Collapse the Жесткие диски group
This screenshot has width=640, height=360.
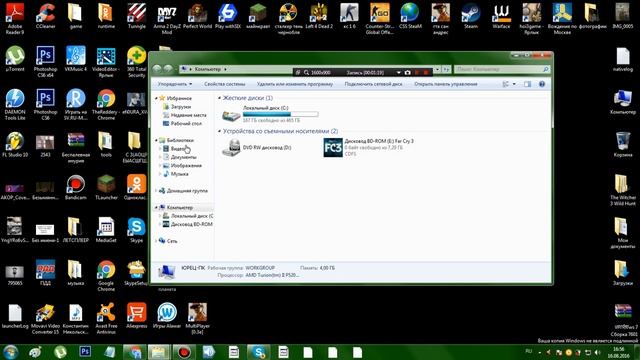(x=220, y=98)
